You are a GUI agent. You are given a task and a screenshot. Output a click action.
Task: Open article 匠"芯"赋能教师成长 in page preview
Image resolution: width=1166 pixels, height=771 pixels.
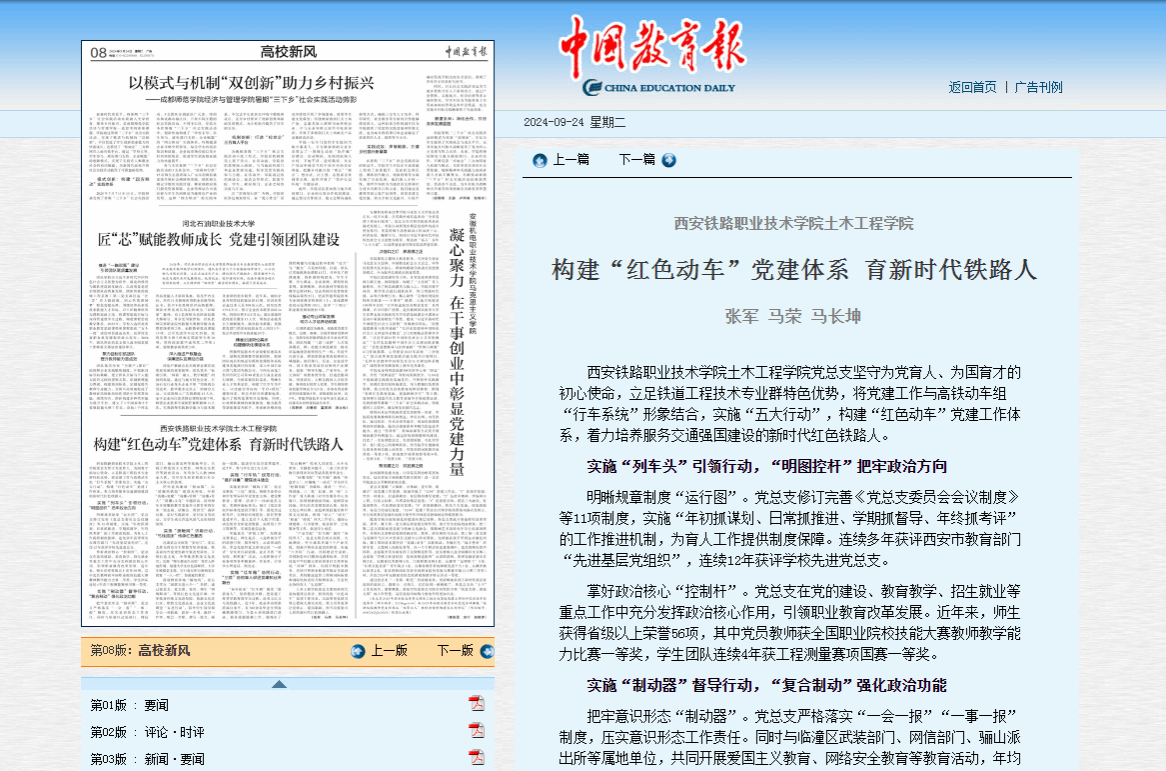click(219, 240)
